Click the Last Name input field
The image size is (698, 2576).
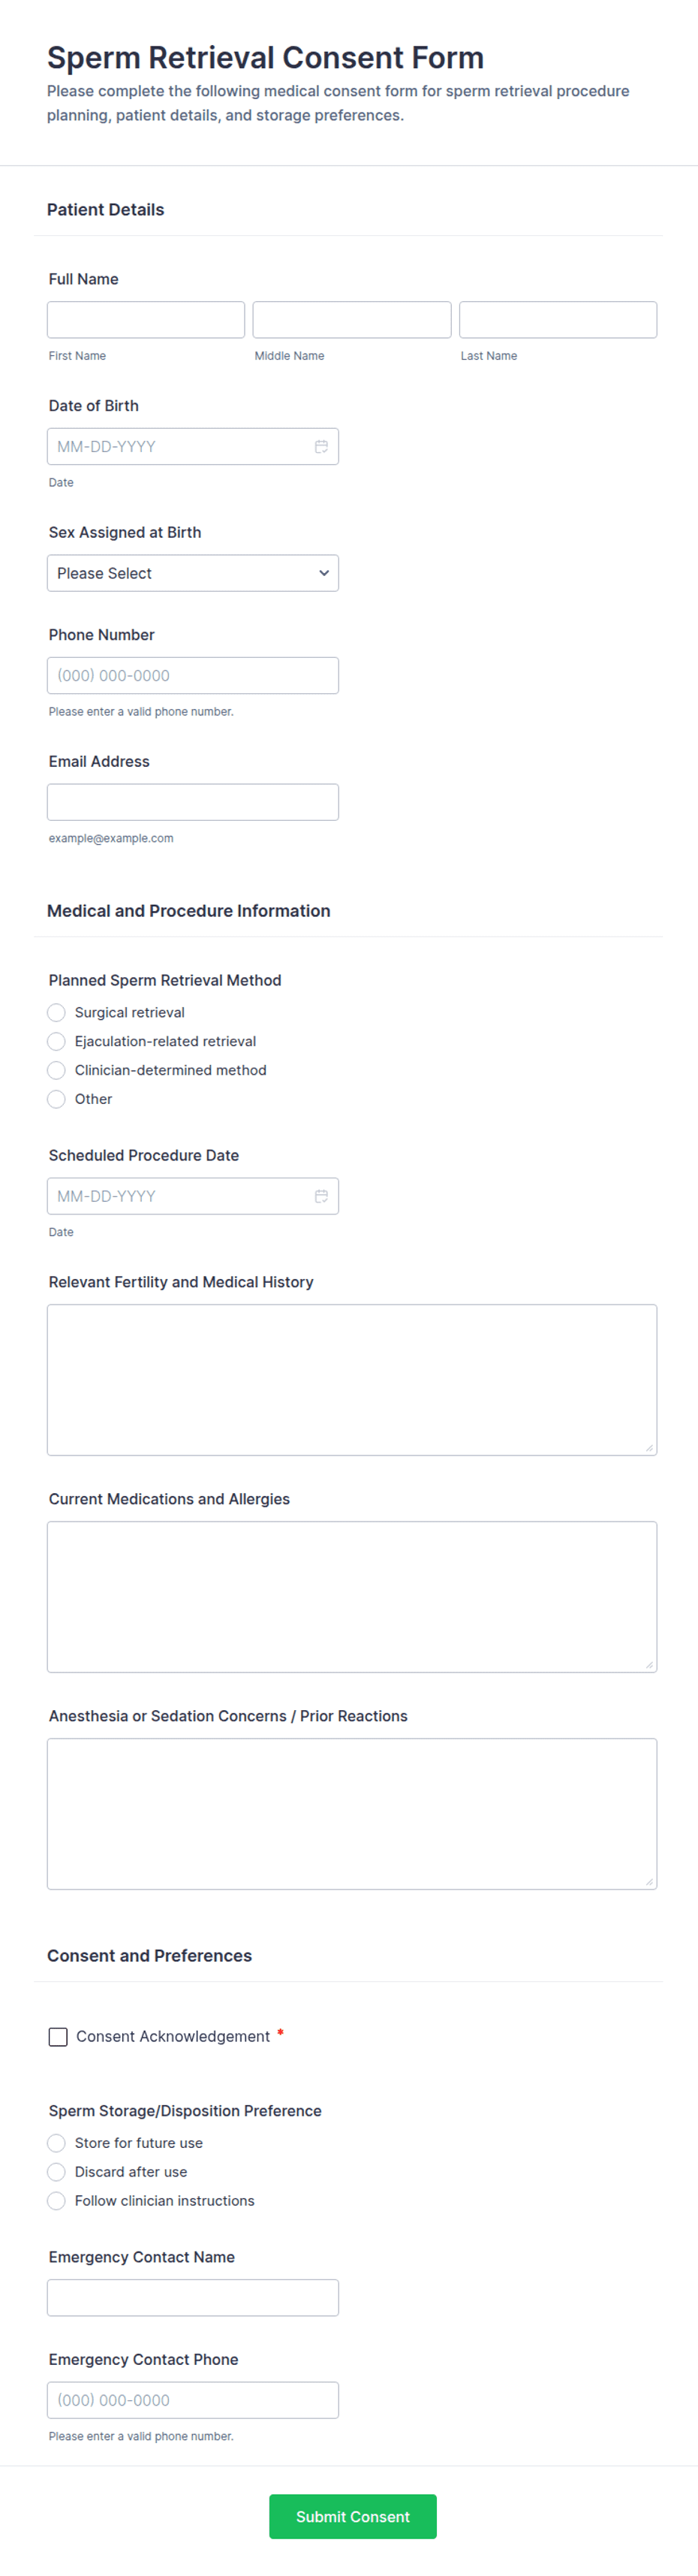(557, 319)
